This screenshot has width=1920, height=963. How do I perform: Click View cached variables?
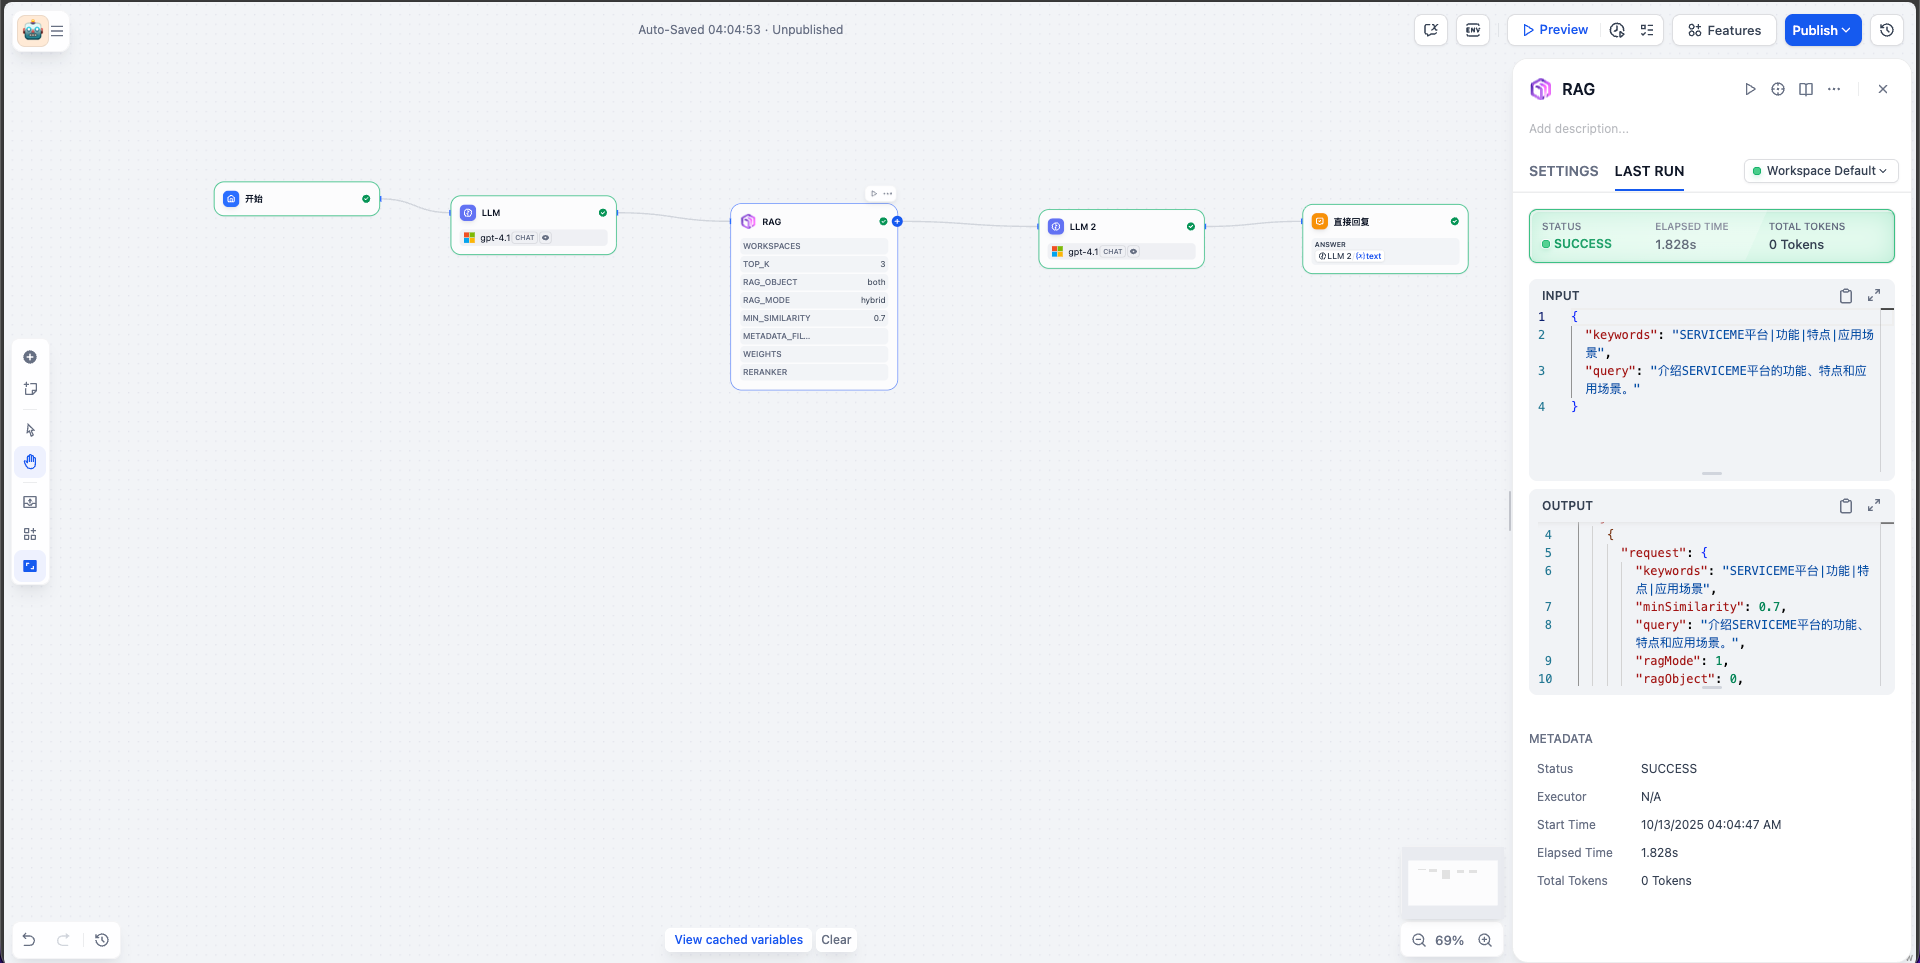[738, 940]
